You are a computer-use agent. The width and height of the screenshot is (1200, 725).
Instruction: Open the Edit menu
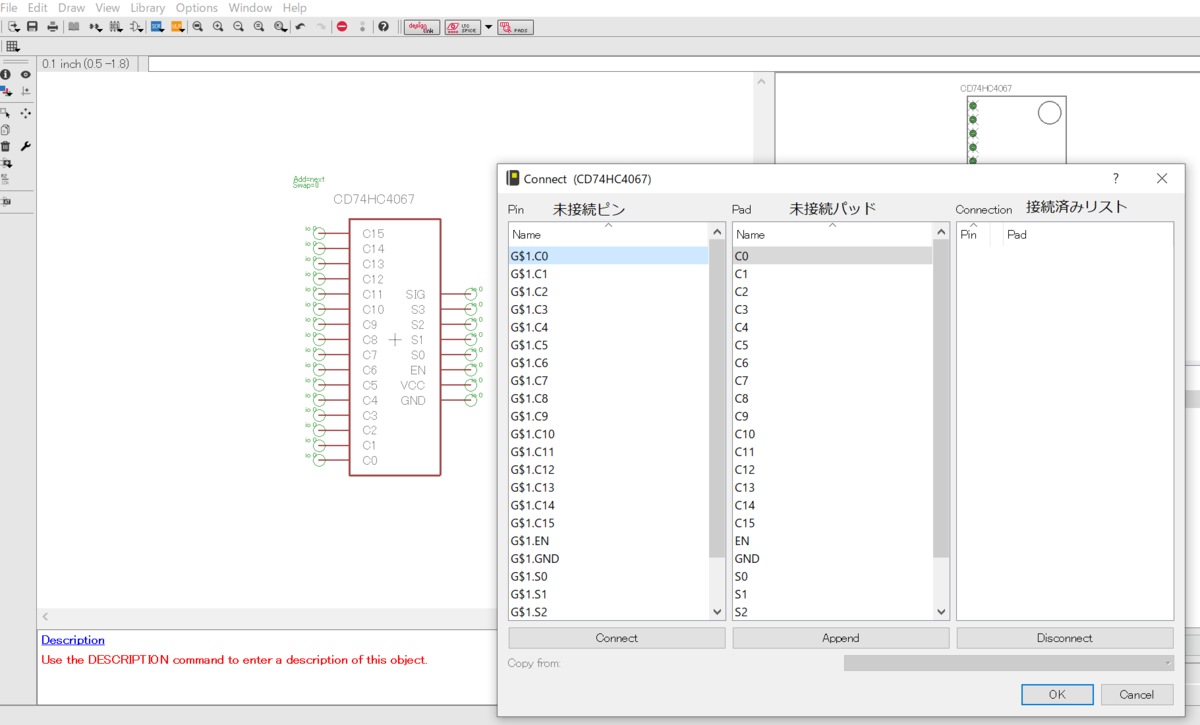coord(38,8)
